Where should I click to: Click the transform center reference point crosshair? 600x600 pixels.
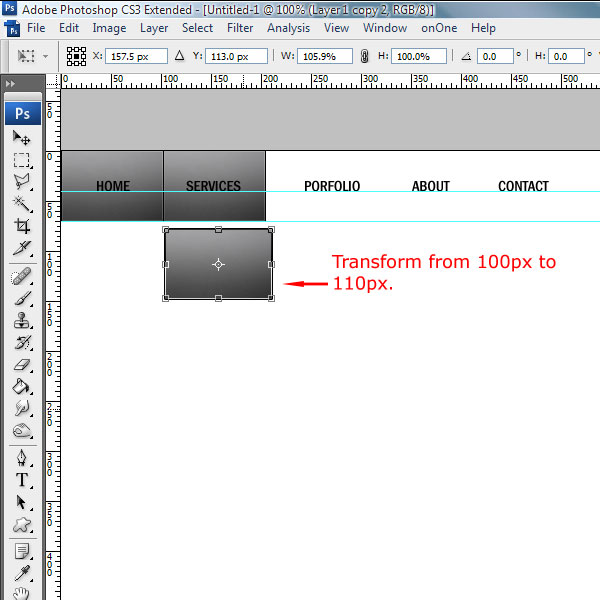[x=218, y=264]
